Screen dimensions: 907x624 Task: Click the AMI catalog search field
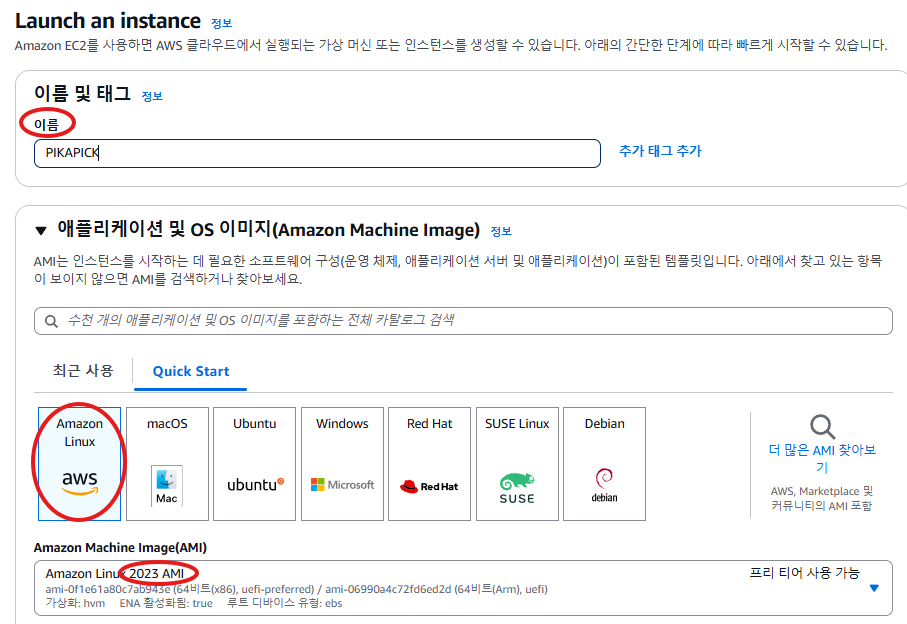click(x=463, y=321)
